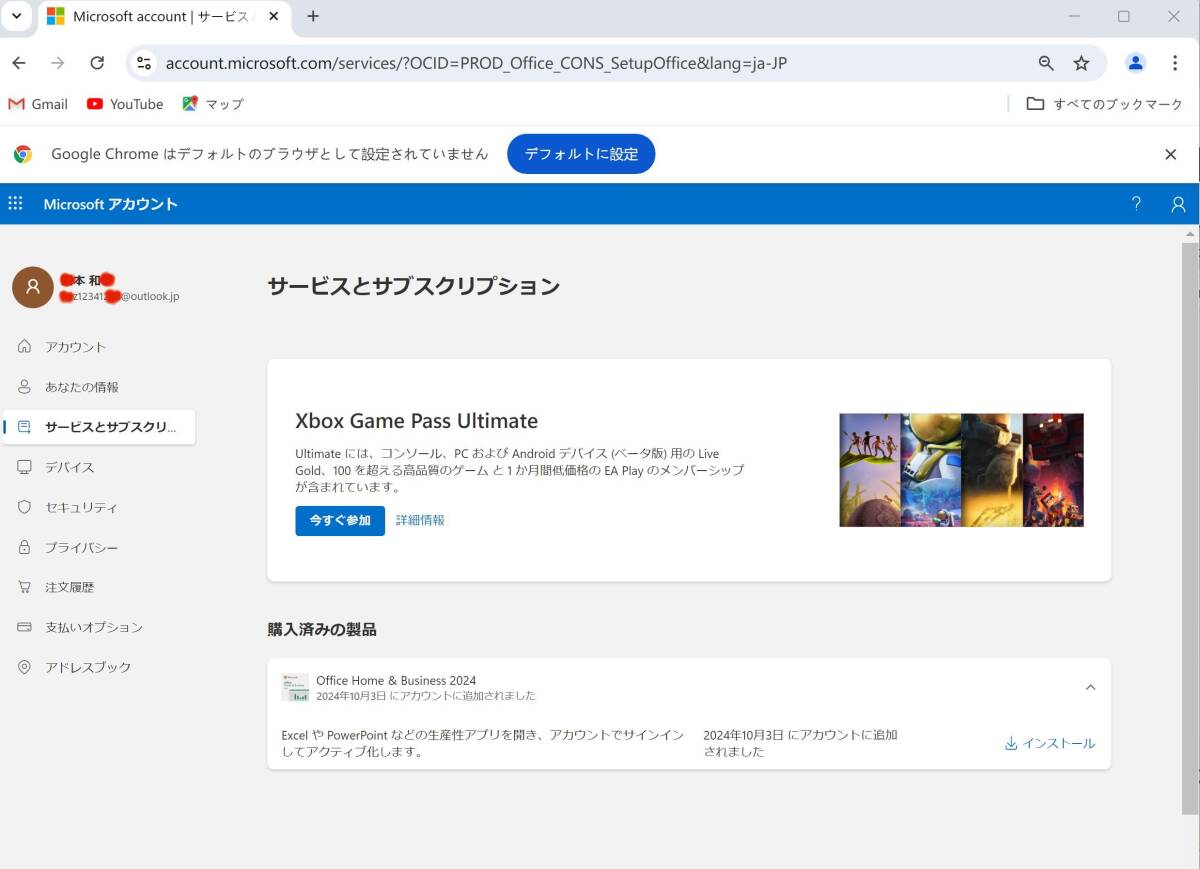This screenshot has height=869, width=1200.
Task: Open the Chrome three-dot menu
Action: click(x=1175, y=63)
